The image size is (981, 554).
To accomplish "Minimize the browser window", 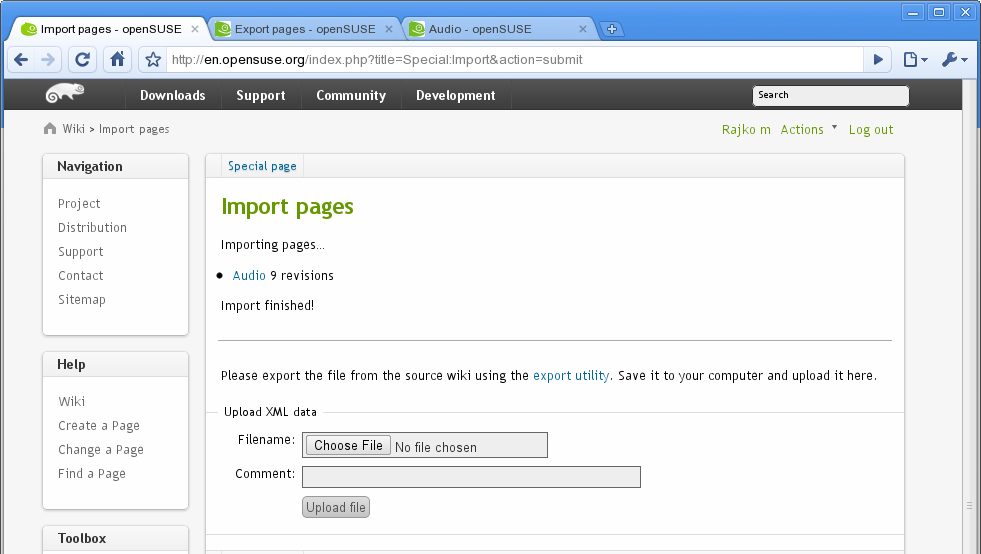I will point(913,12).
